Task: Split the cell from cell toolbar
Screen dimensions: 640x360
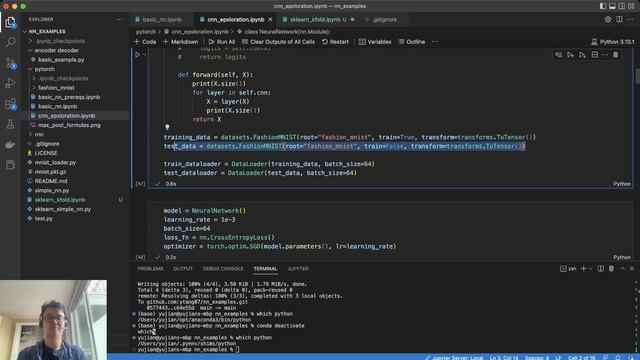Action: [x=595, y=55]
